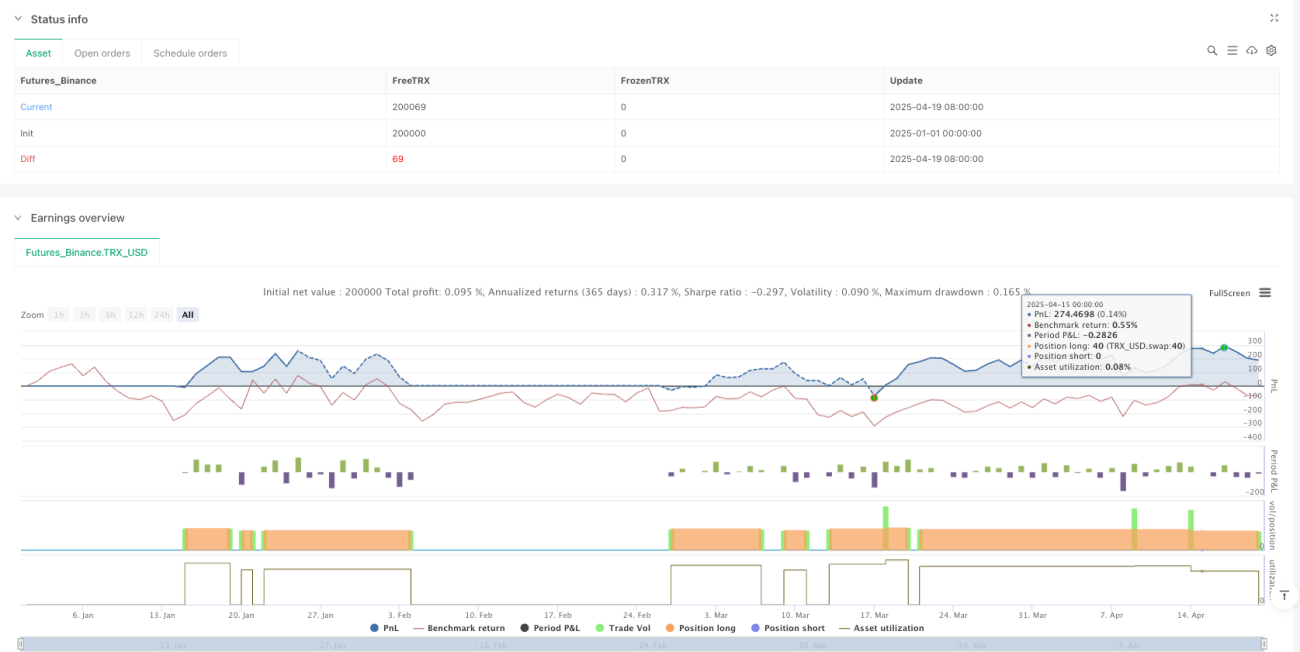Toggle PnL series in chart legend

point(387,628)
